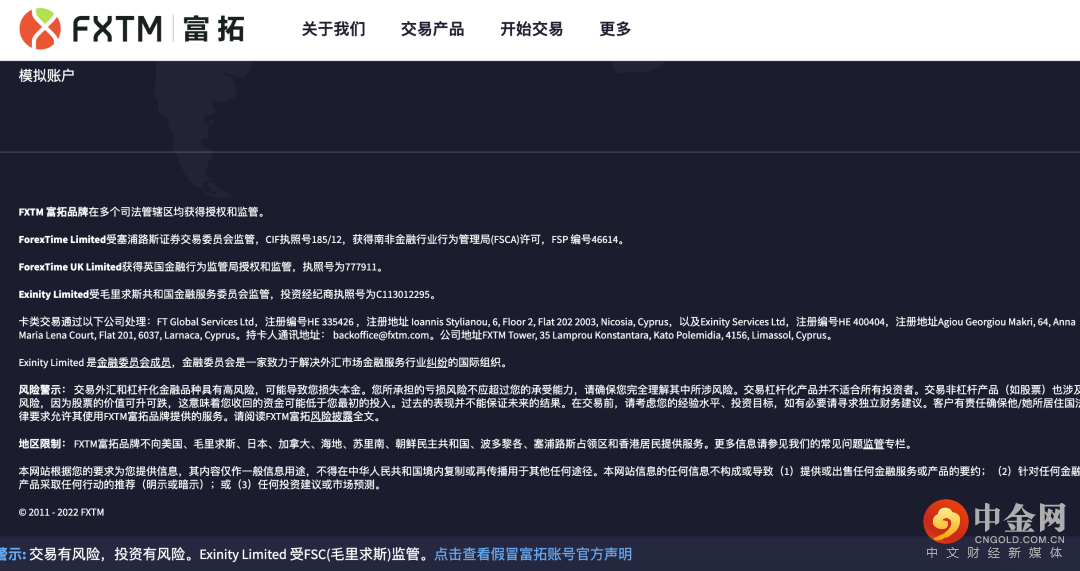
Task: Click the license number 777911 text
Action: pyautogui.click(x=362, y=267)
